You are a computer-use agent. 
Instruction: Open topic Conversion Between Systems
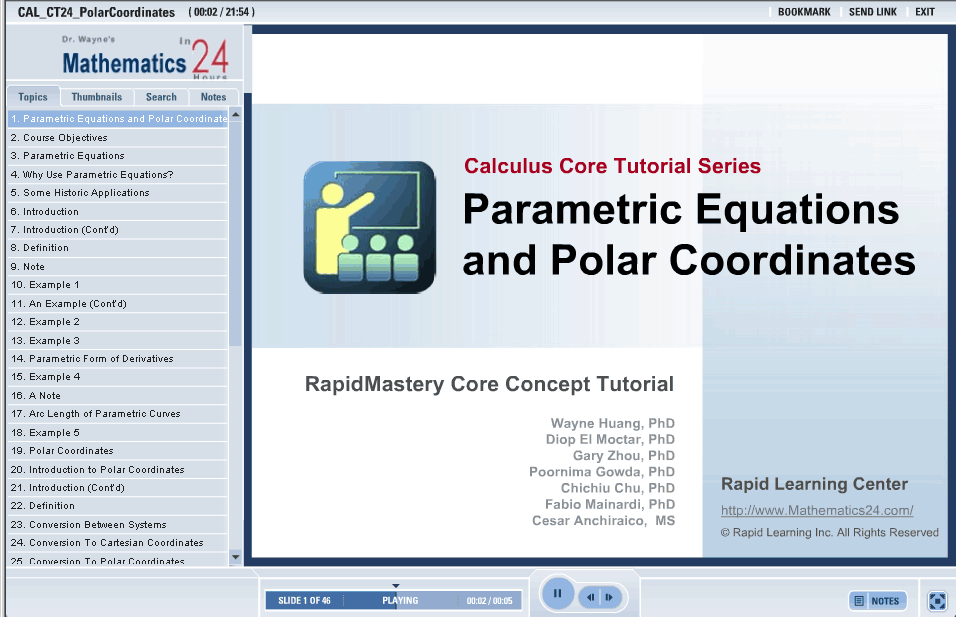pos(118,524)
